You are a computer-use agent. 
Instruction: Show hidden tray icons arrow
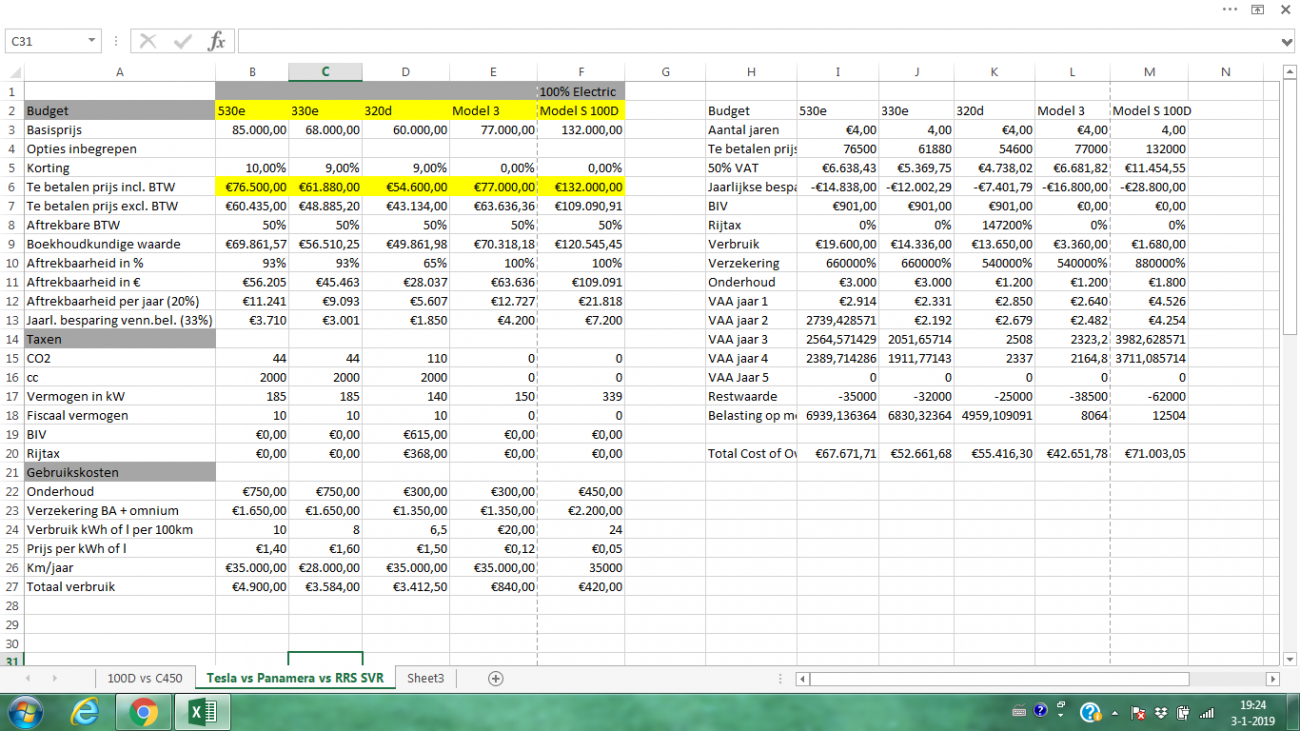click(1115, 713)
